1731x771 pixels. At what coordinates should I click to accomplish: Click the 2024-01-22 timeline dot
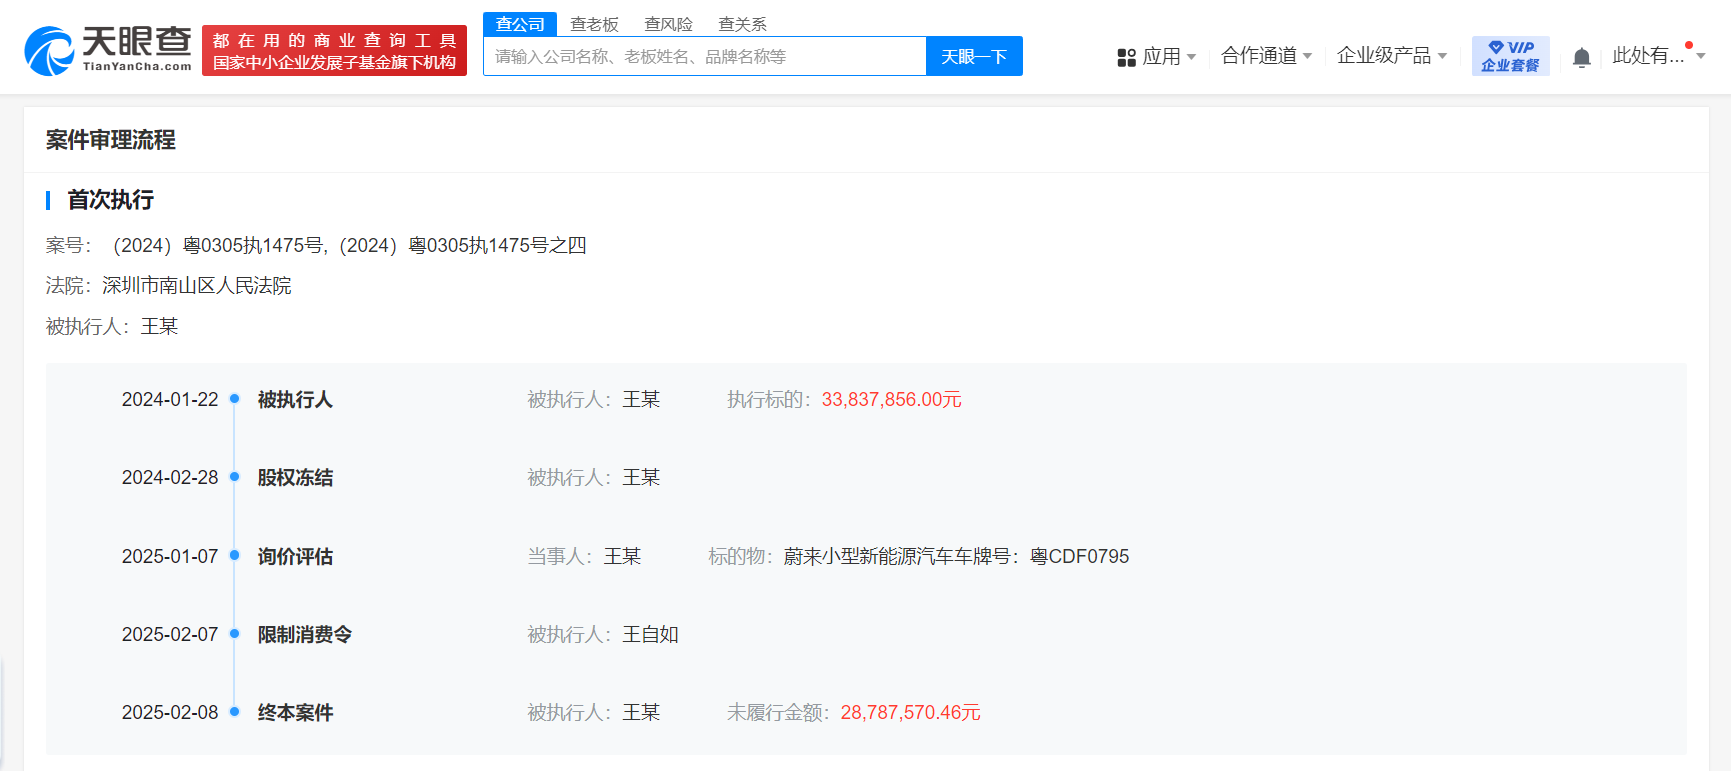tap(235, 399)
